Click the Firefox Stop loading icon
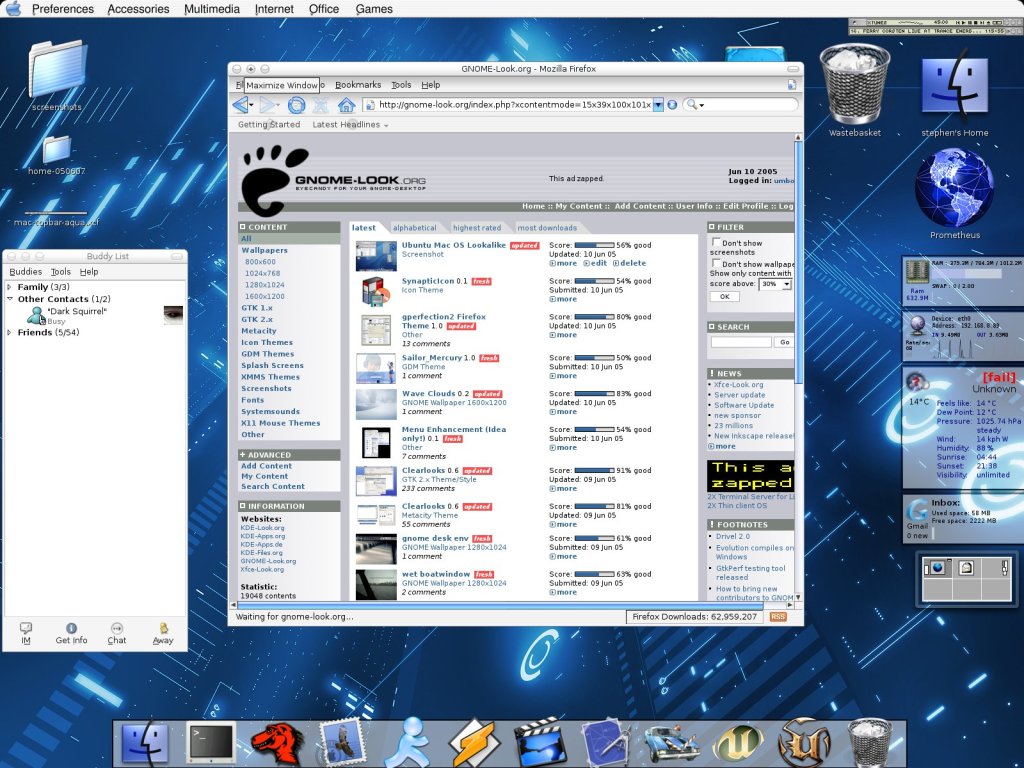Viewport: 1024px width, 768px height. (x=321, y=104)
